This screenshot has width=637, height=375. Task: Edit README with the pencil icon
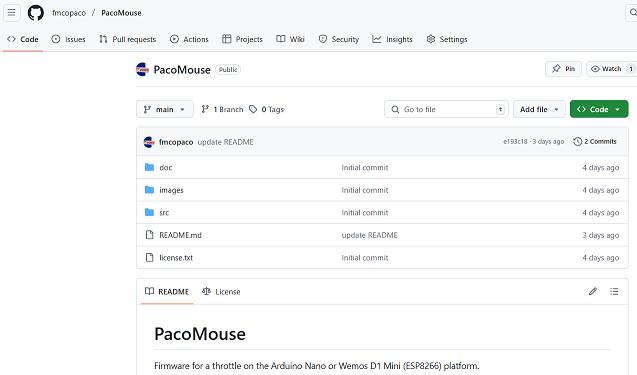point(593,291)
